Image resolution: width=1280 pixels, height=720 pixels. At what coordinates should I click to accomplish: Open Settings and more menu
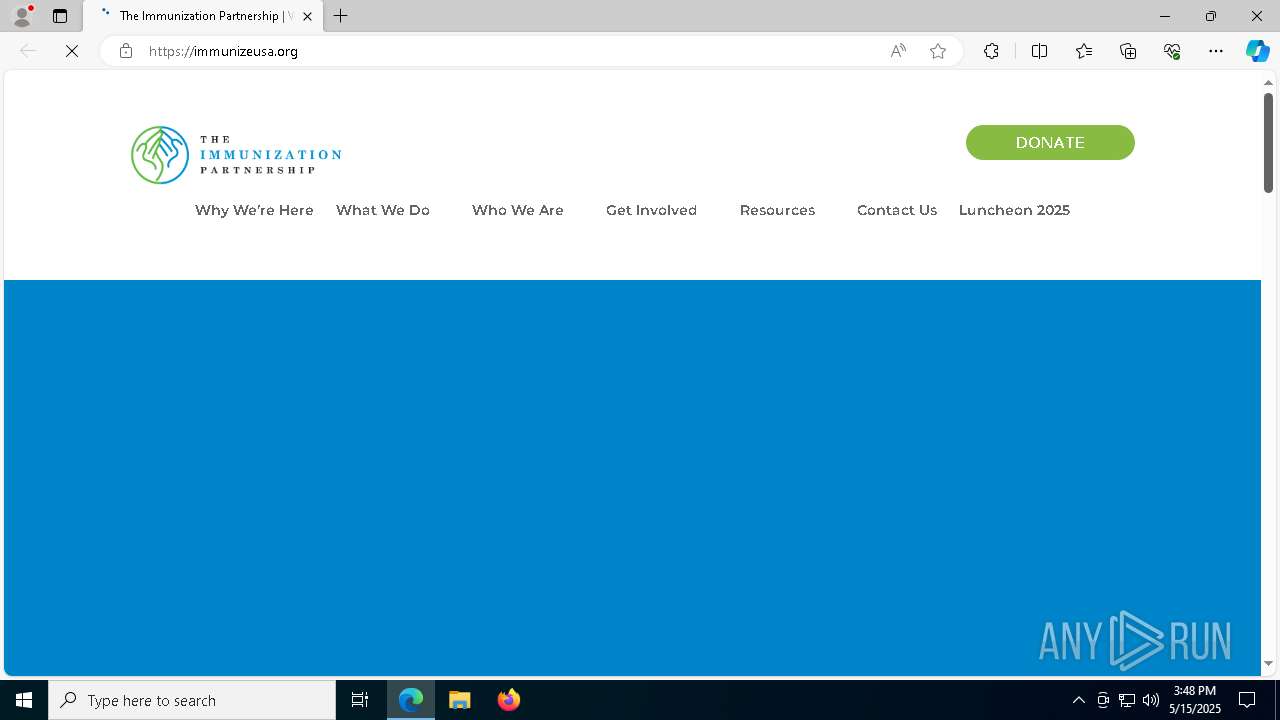[x=1216, y=51]
